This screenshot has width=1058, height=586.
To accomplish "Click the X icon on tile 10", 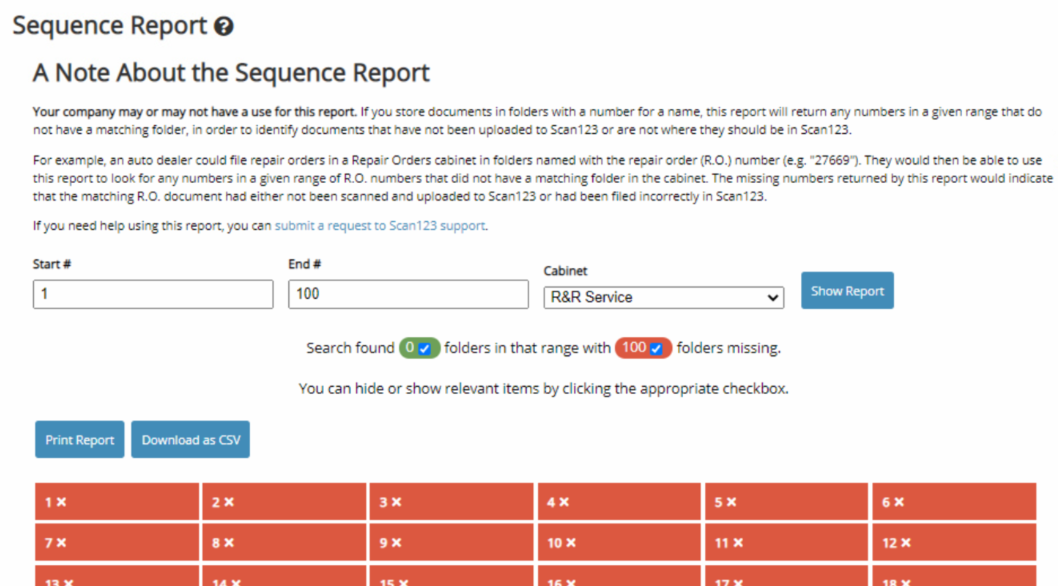I will click(571, 543).
